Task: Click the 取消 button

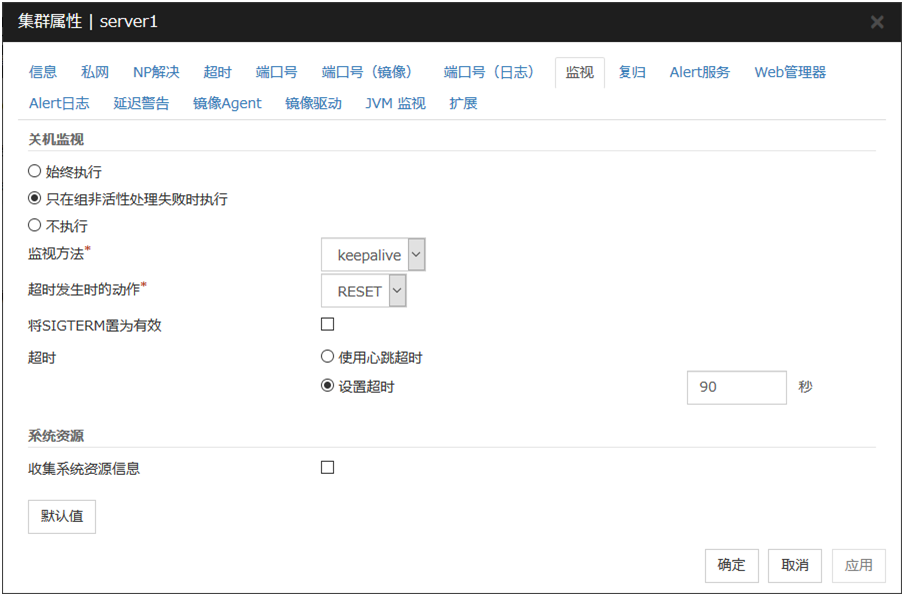Action: click(795, 565)
